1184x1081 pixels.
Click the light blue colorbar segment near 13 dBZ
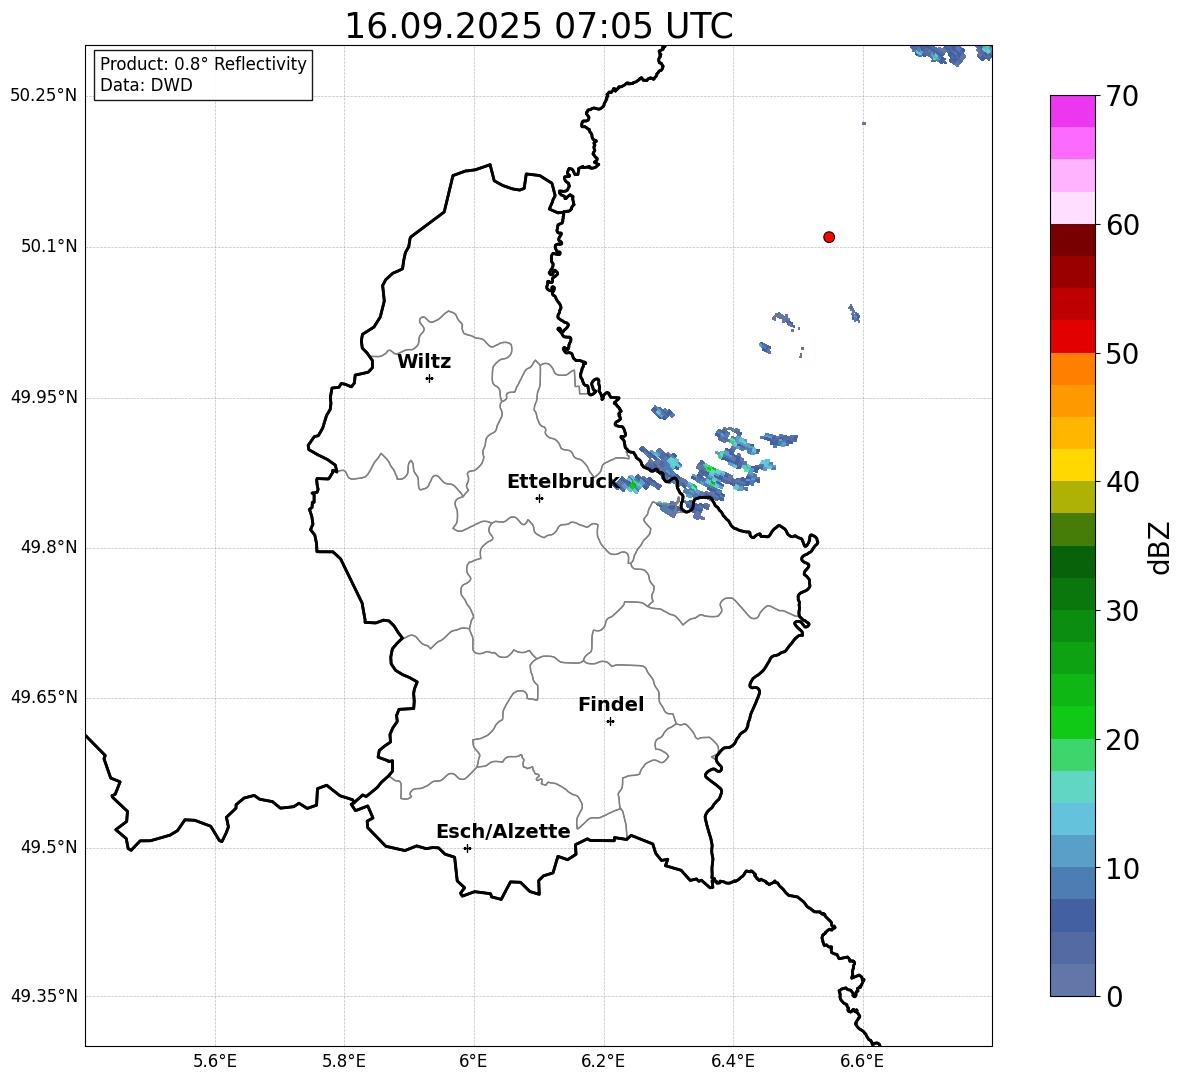point(1072,819)
